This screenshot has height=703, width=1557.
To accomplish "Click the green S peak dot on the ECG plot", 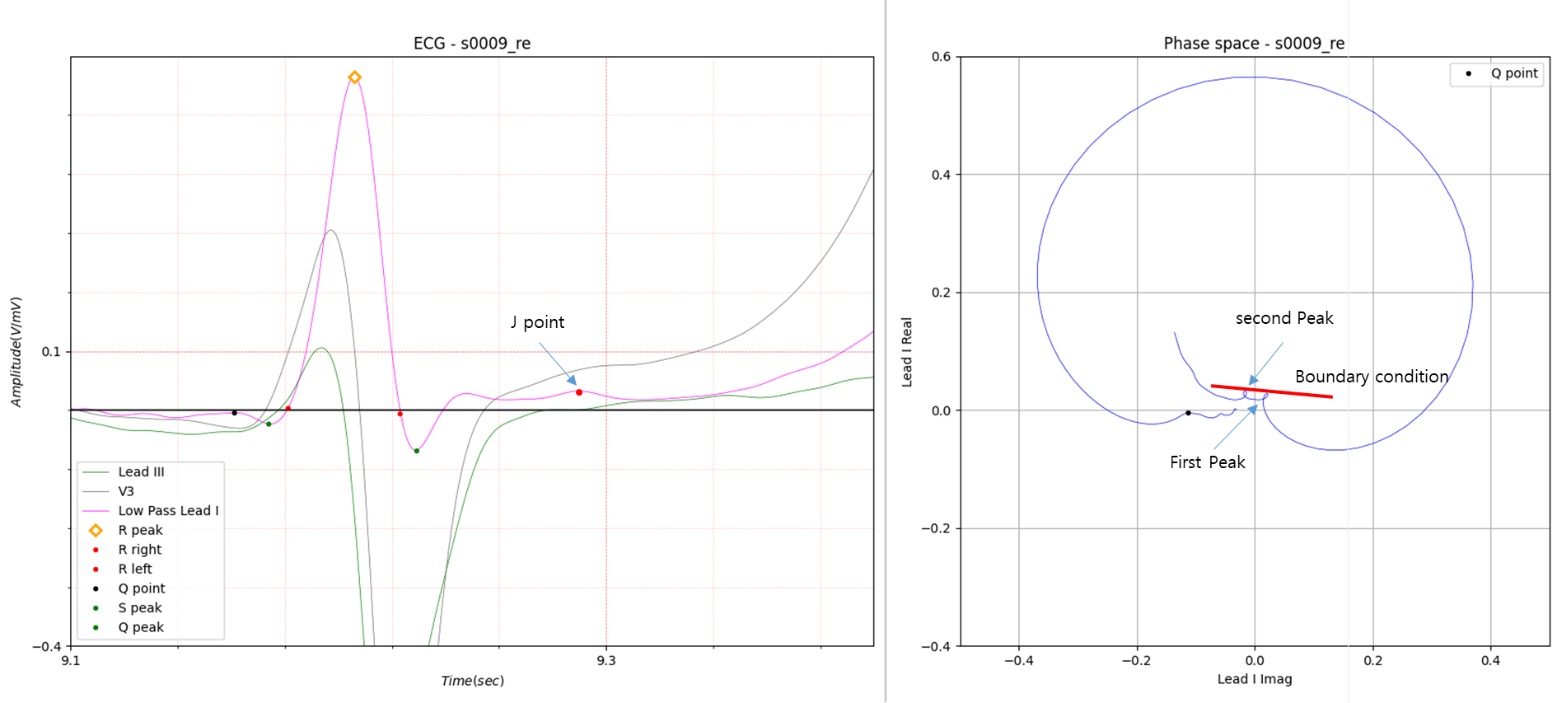I will 416,451.
